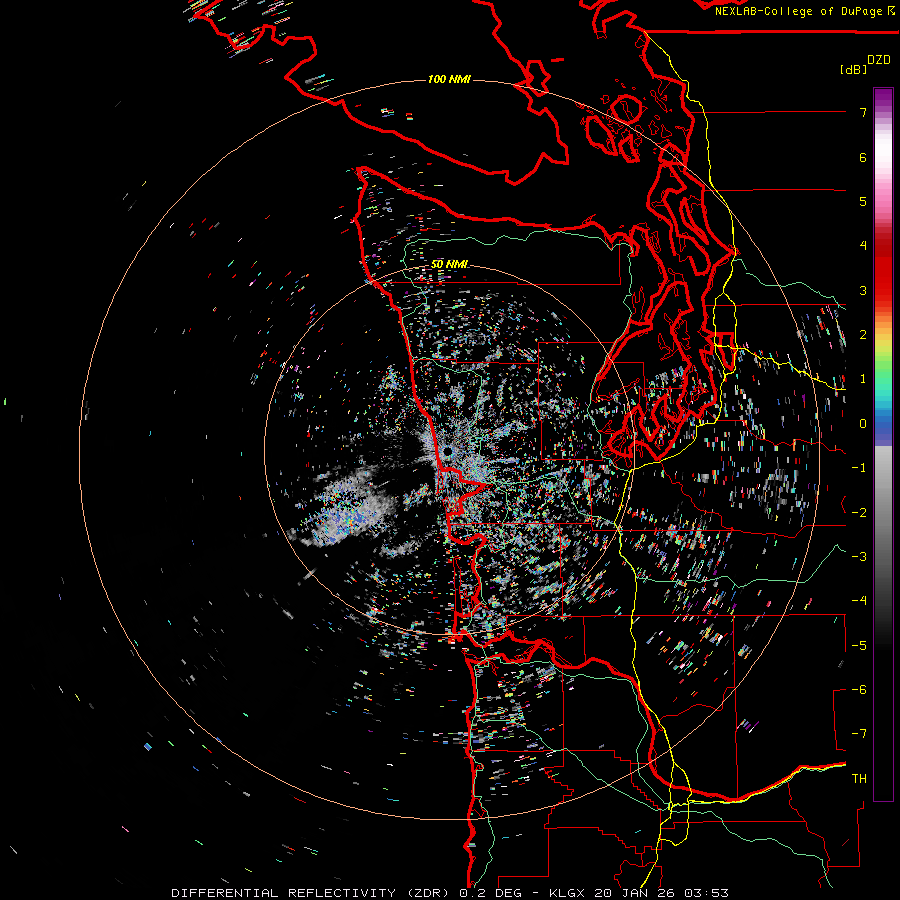900x900 pixels.
Task: Click the "7" value on the color scale
Action: pyautogui.click(x=863, y=112)
